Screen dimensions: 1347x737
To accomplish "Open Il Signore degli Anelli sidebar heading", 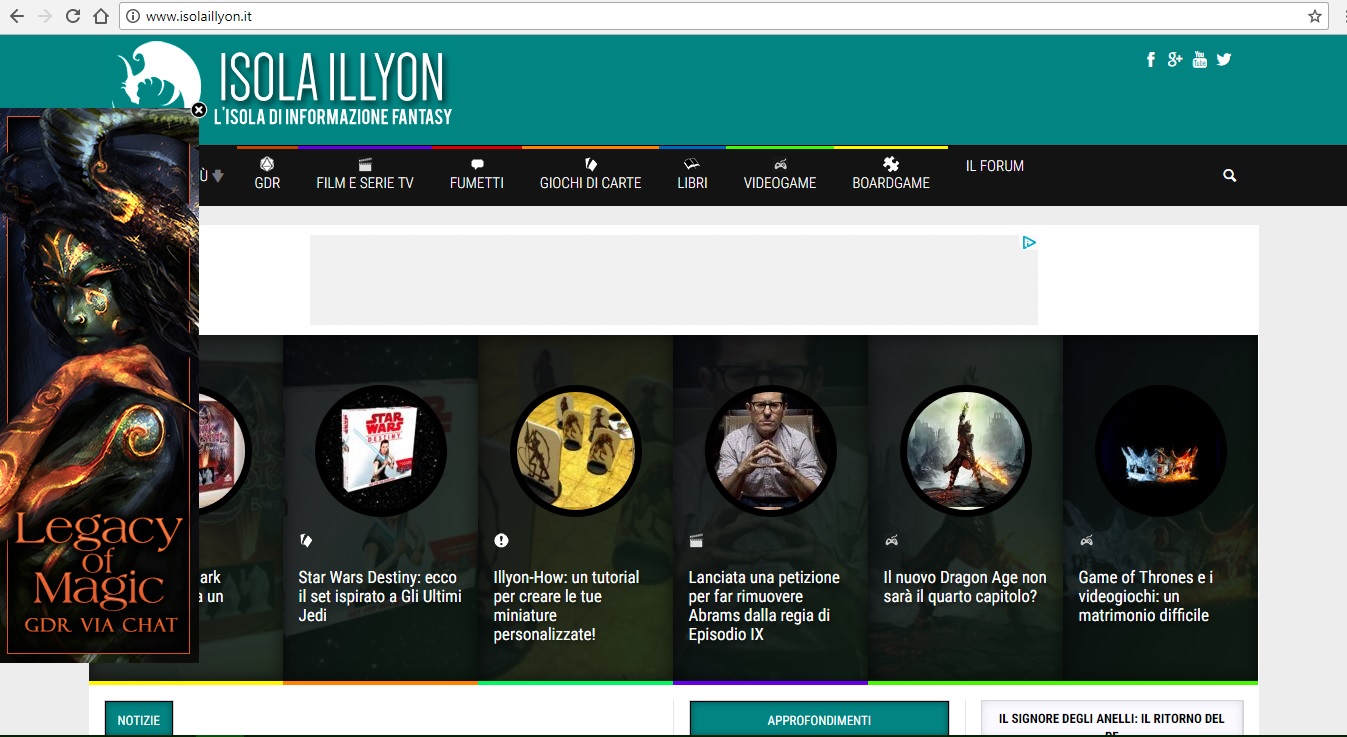I will pos(1112,720).
